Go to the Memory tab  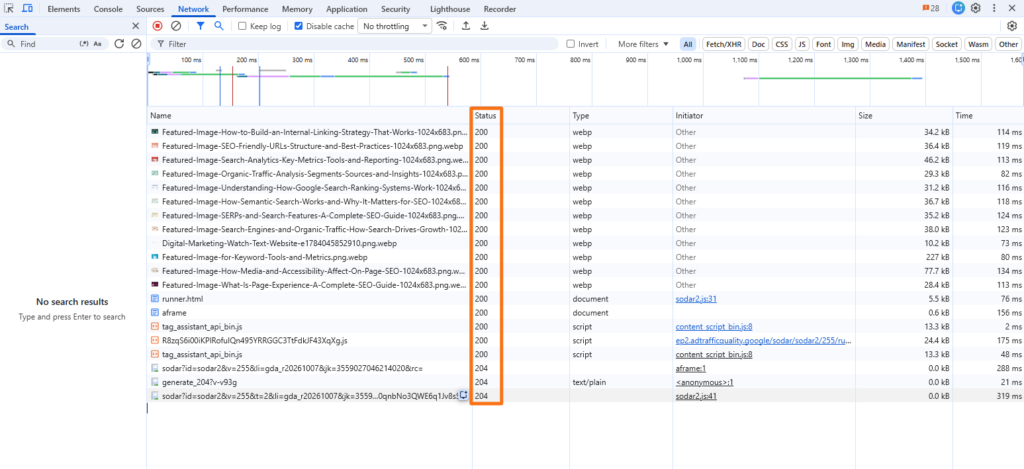pos(297,9)
